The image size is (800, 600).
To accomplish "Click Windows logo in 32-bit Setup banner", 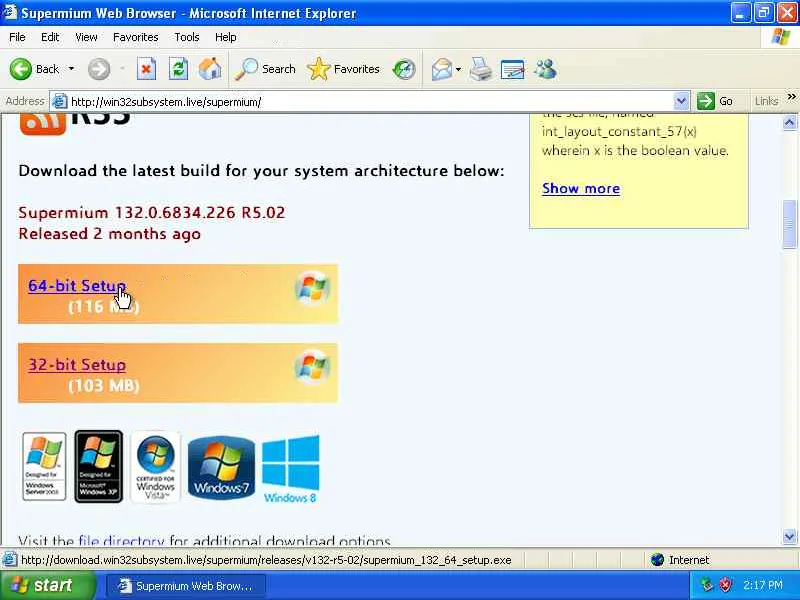I will (x=312, y=367).
